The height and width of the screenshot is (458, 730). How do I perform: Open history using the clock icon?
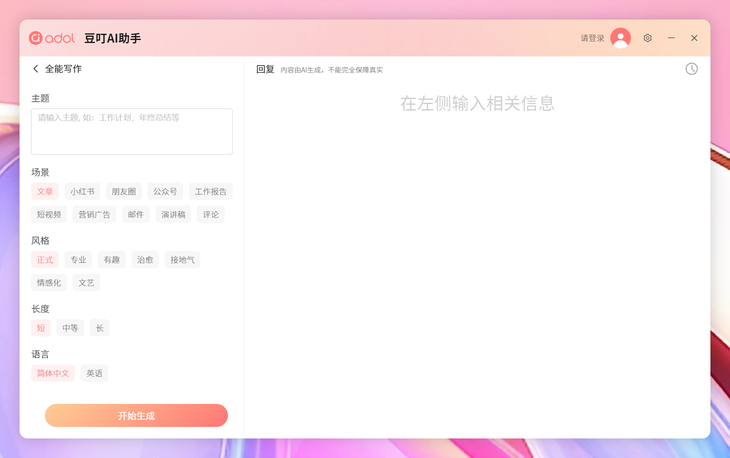pos(691,69)
